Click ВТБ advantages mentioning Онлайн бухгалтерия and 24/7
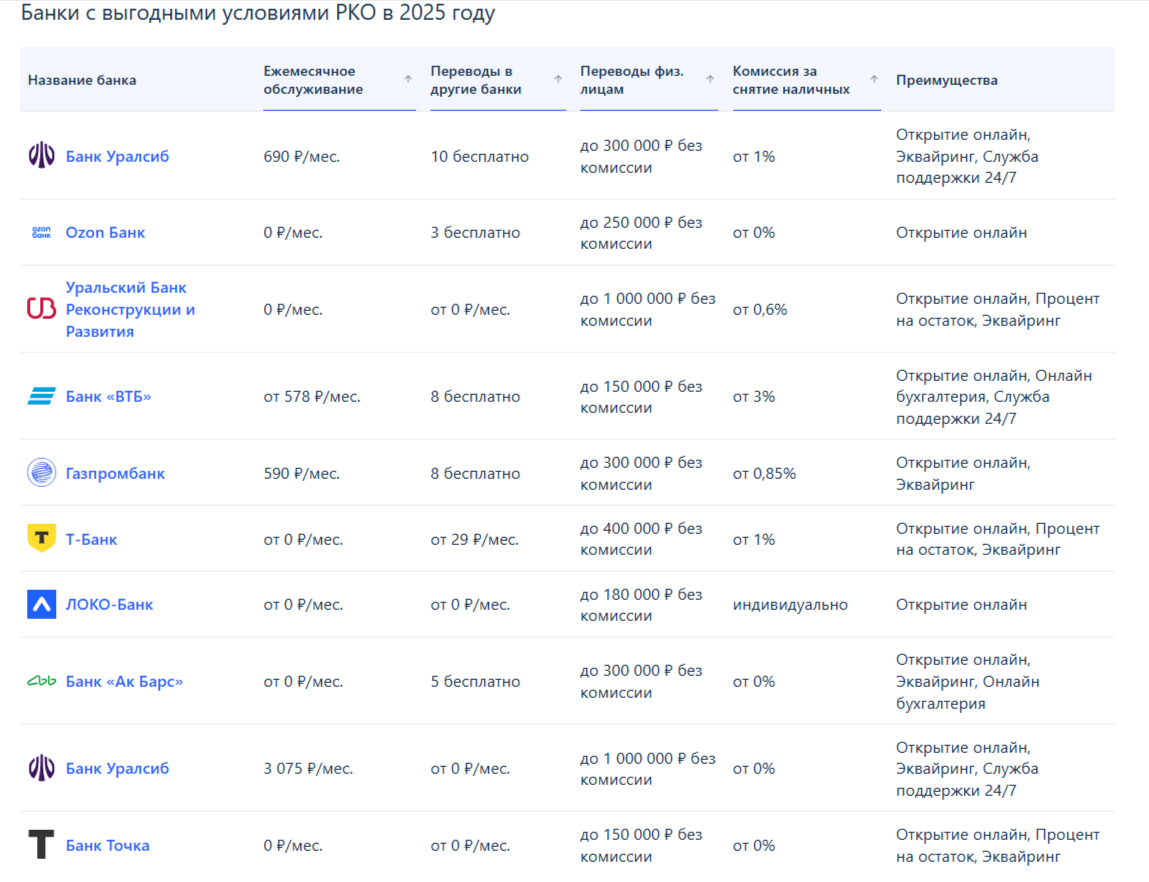The image size is (1149, 882). coord(994,396)
